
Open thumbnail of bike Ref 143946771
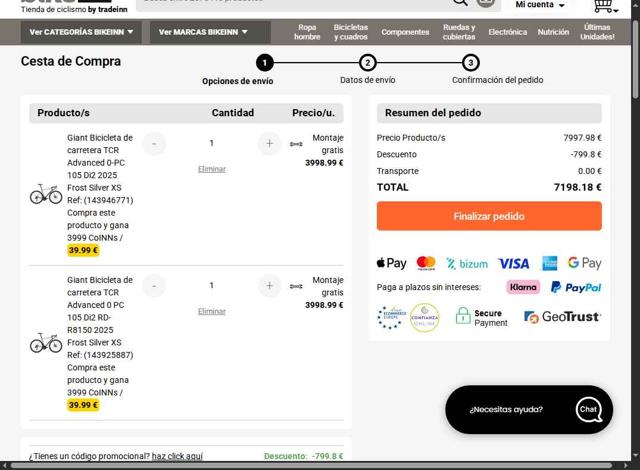coord(46,193)
